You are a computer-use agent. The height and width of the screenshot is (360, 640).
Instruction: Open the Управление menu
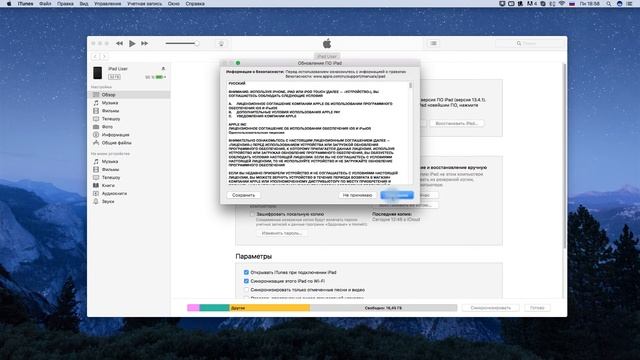click(108, 4)
